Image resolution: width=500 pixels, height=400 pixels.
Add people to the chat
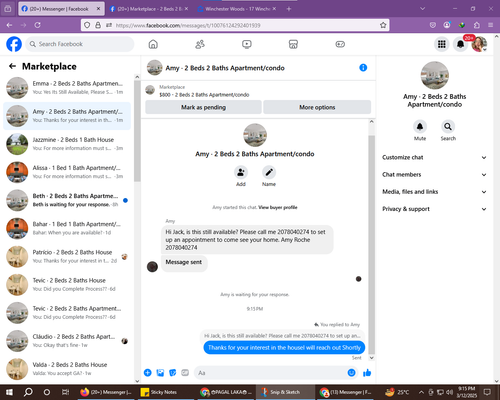[241, 172]
